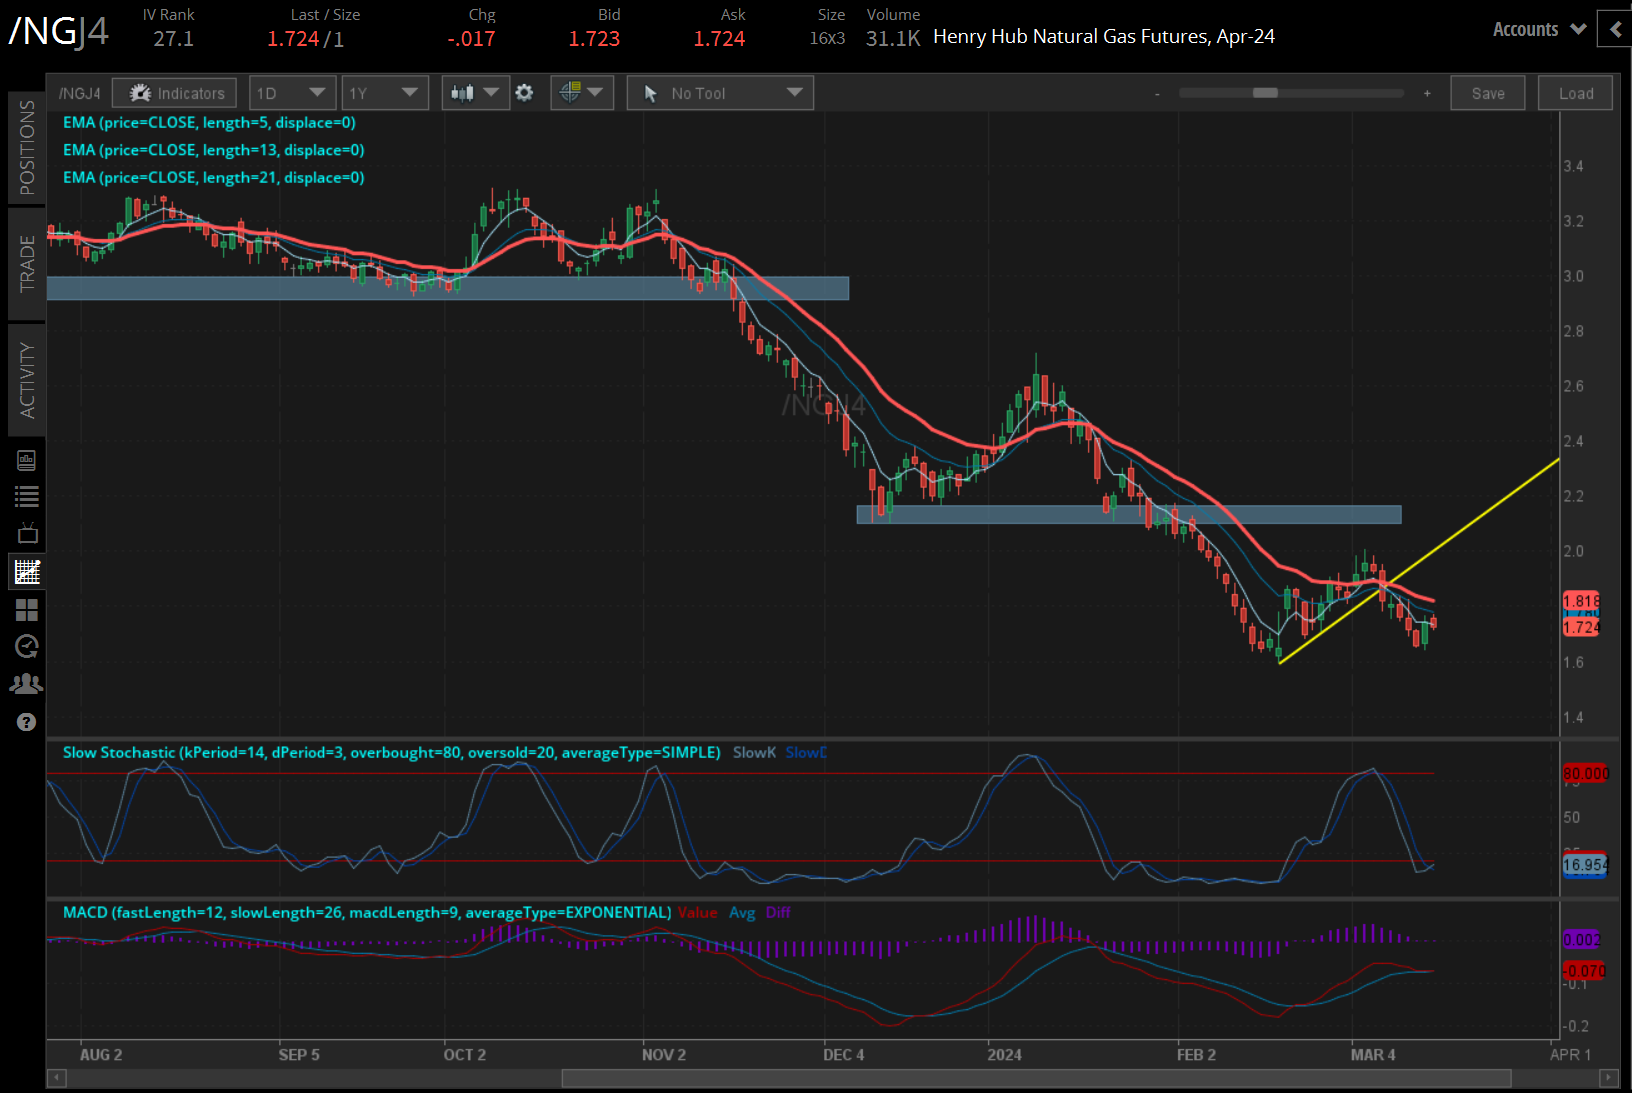Open the grid layout icon in the sidebar

click(x=27, y=610)
